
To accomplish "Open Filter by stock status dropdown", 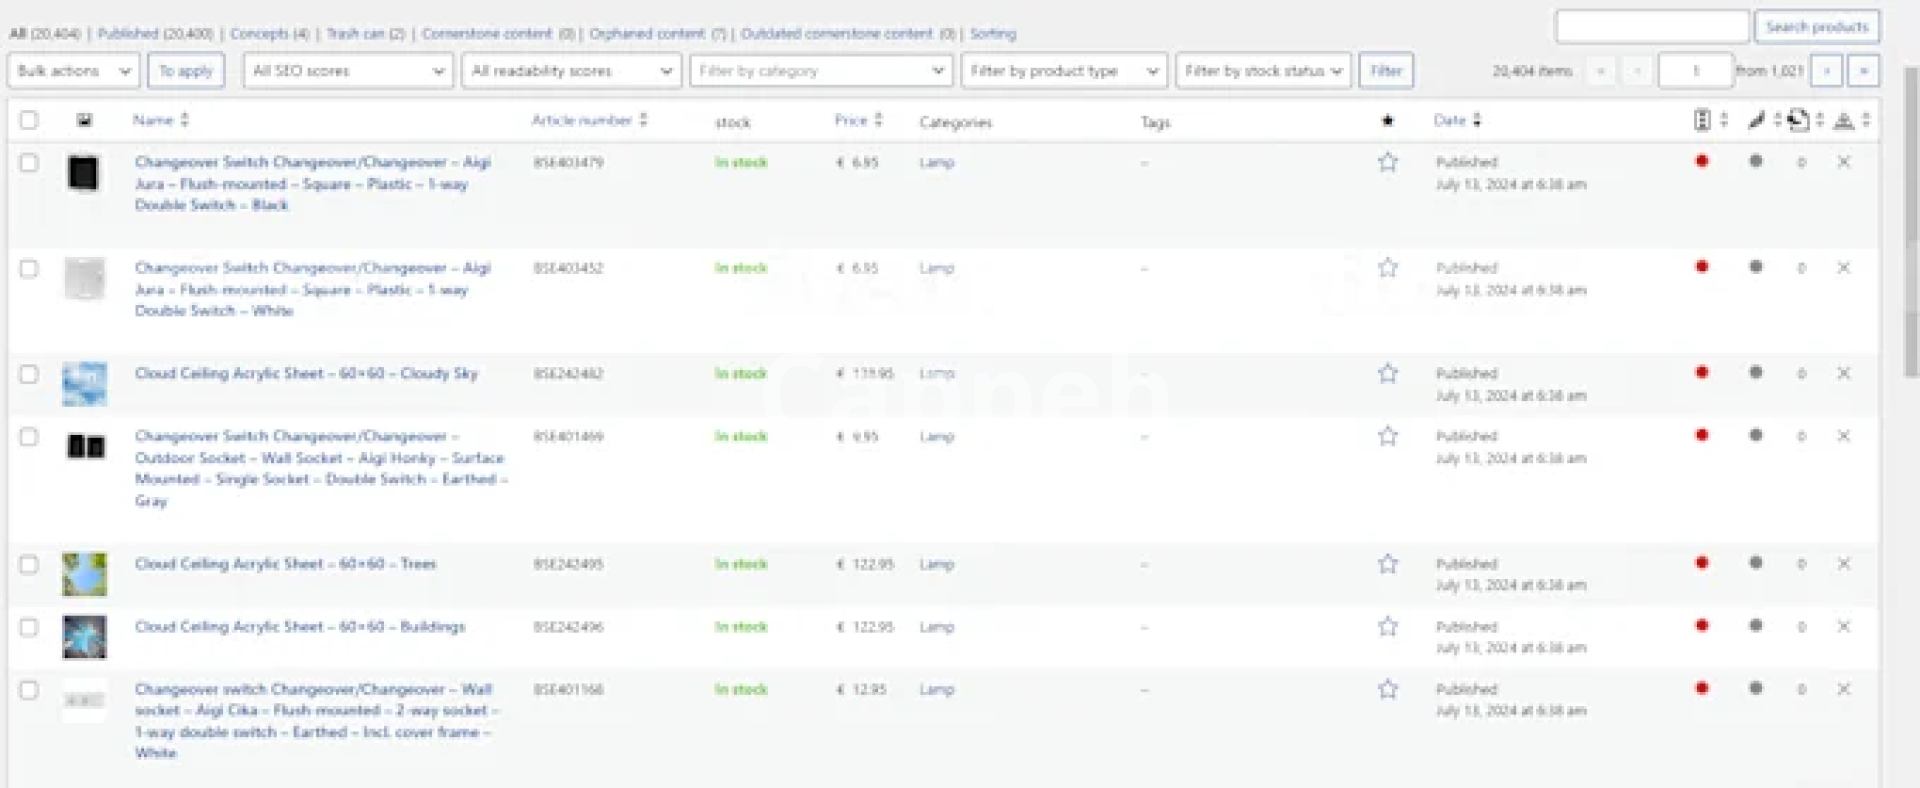I will point(1262,71).
